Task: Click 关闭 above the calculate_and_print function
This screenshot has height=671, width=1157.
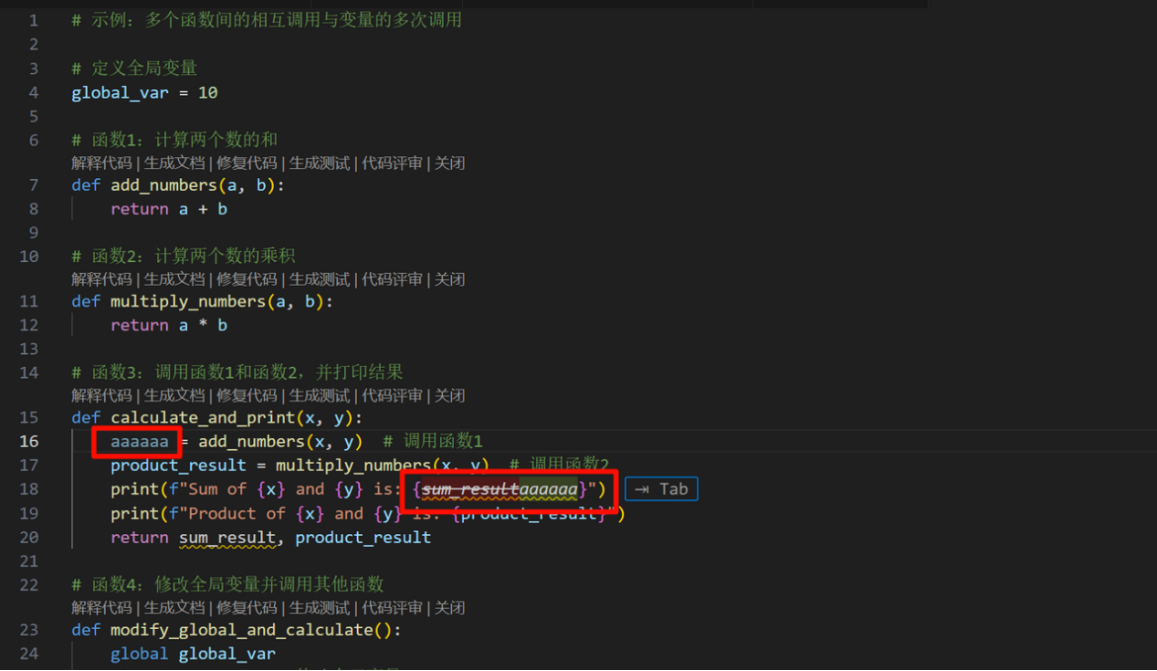Action: (449, 396)
